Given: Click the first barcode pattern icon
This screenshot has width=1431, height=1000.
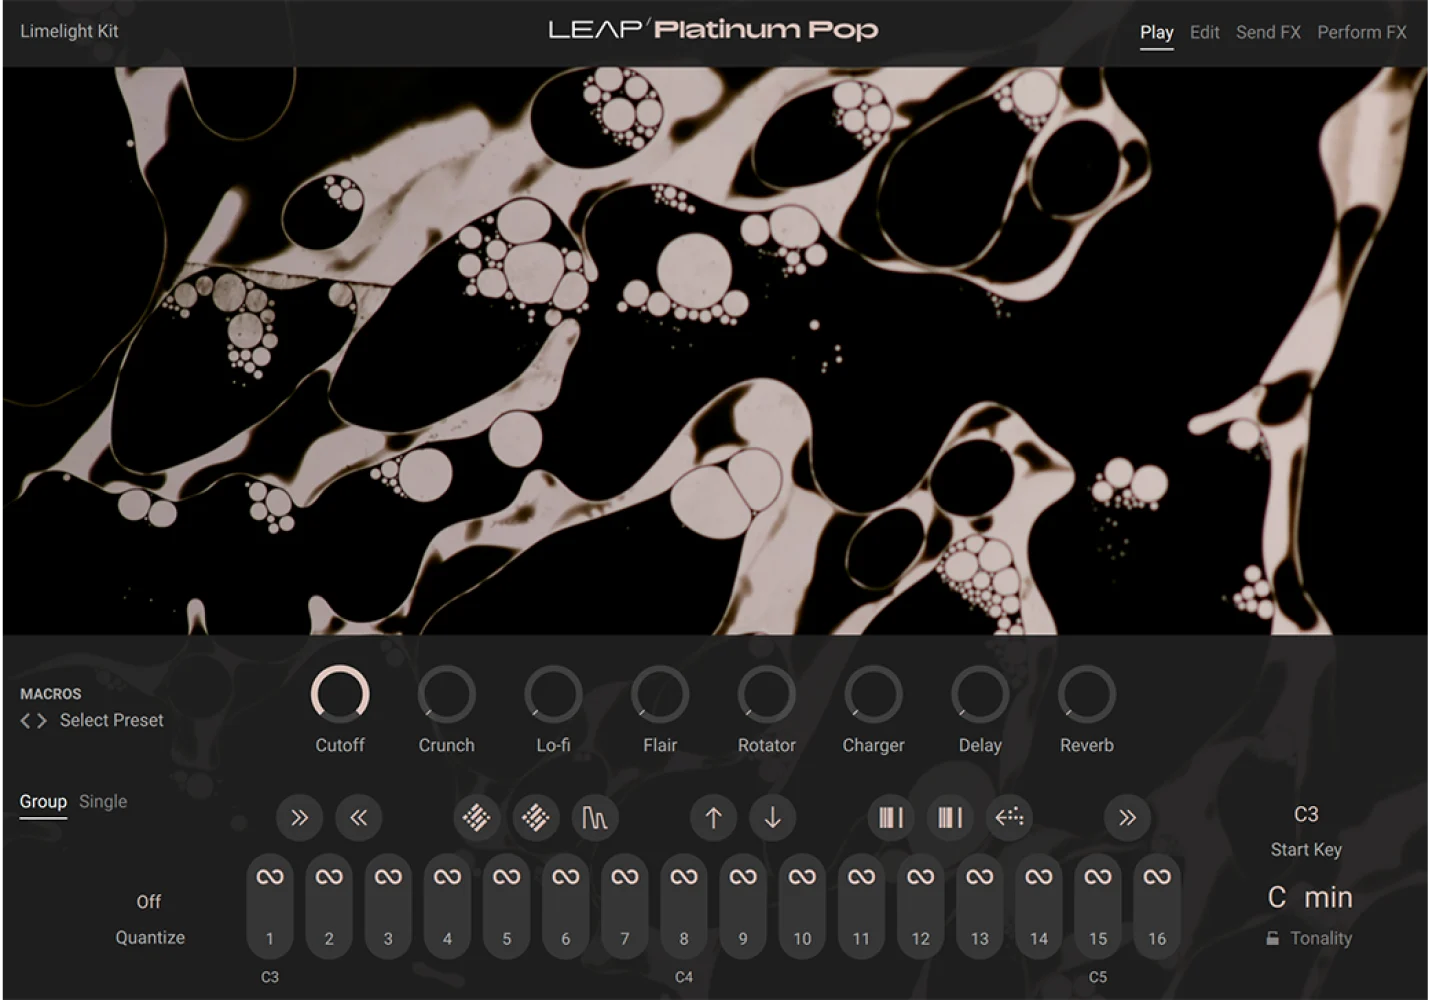Looking at the screenshot, I should pos(890,817).
